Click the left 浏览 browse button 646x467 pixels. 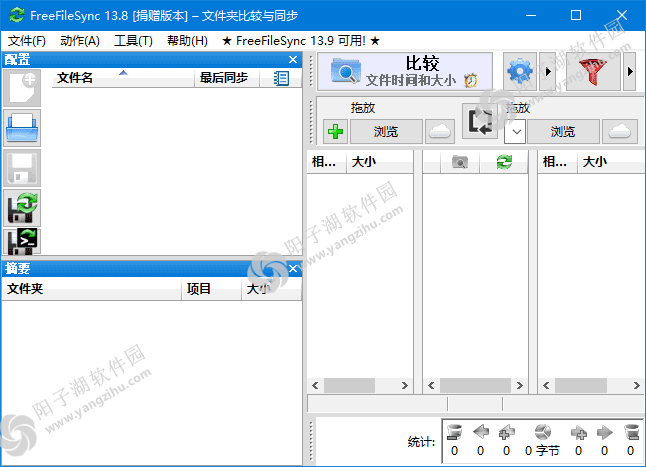[x=386, y=132]
